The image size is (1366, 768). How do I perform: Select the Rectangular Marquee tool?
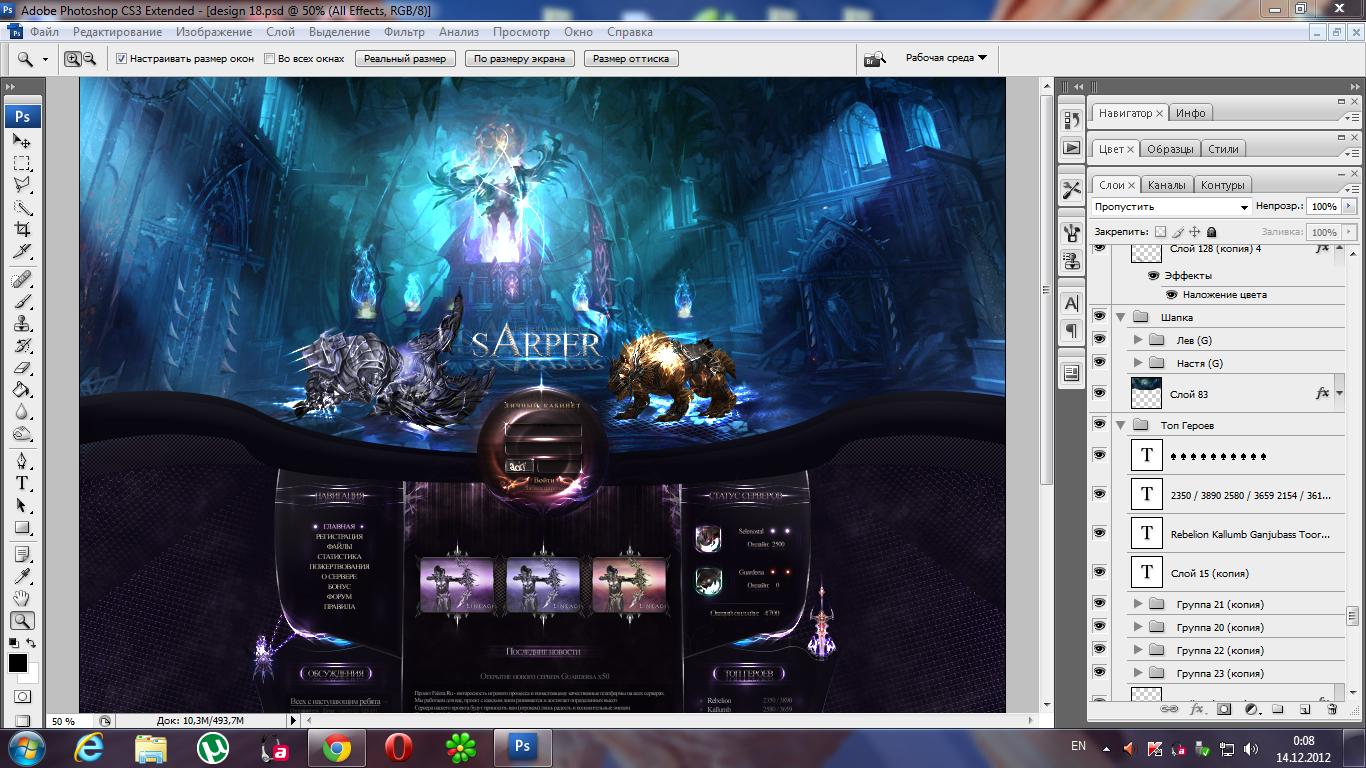(22, 163)
